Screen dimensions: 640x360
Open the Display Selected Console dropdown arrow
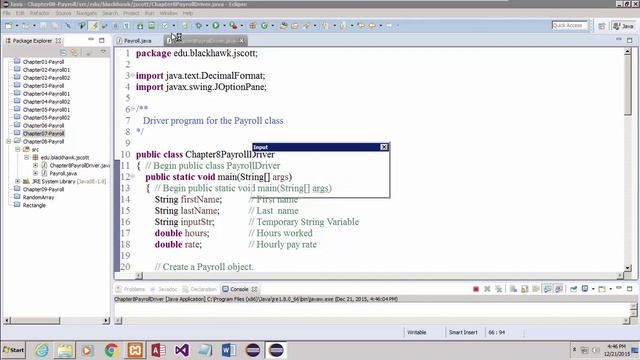[x=593, y=289]
